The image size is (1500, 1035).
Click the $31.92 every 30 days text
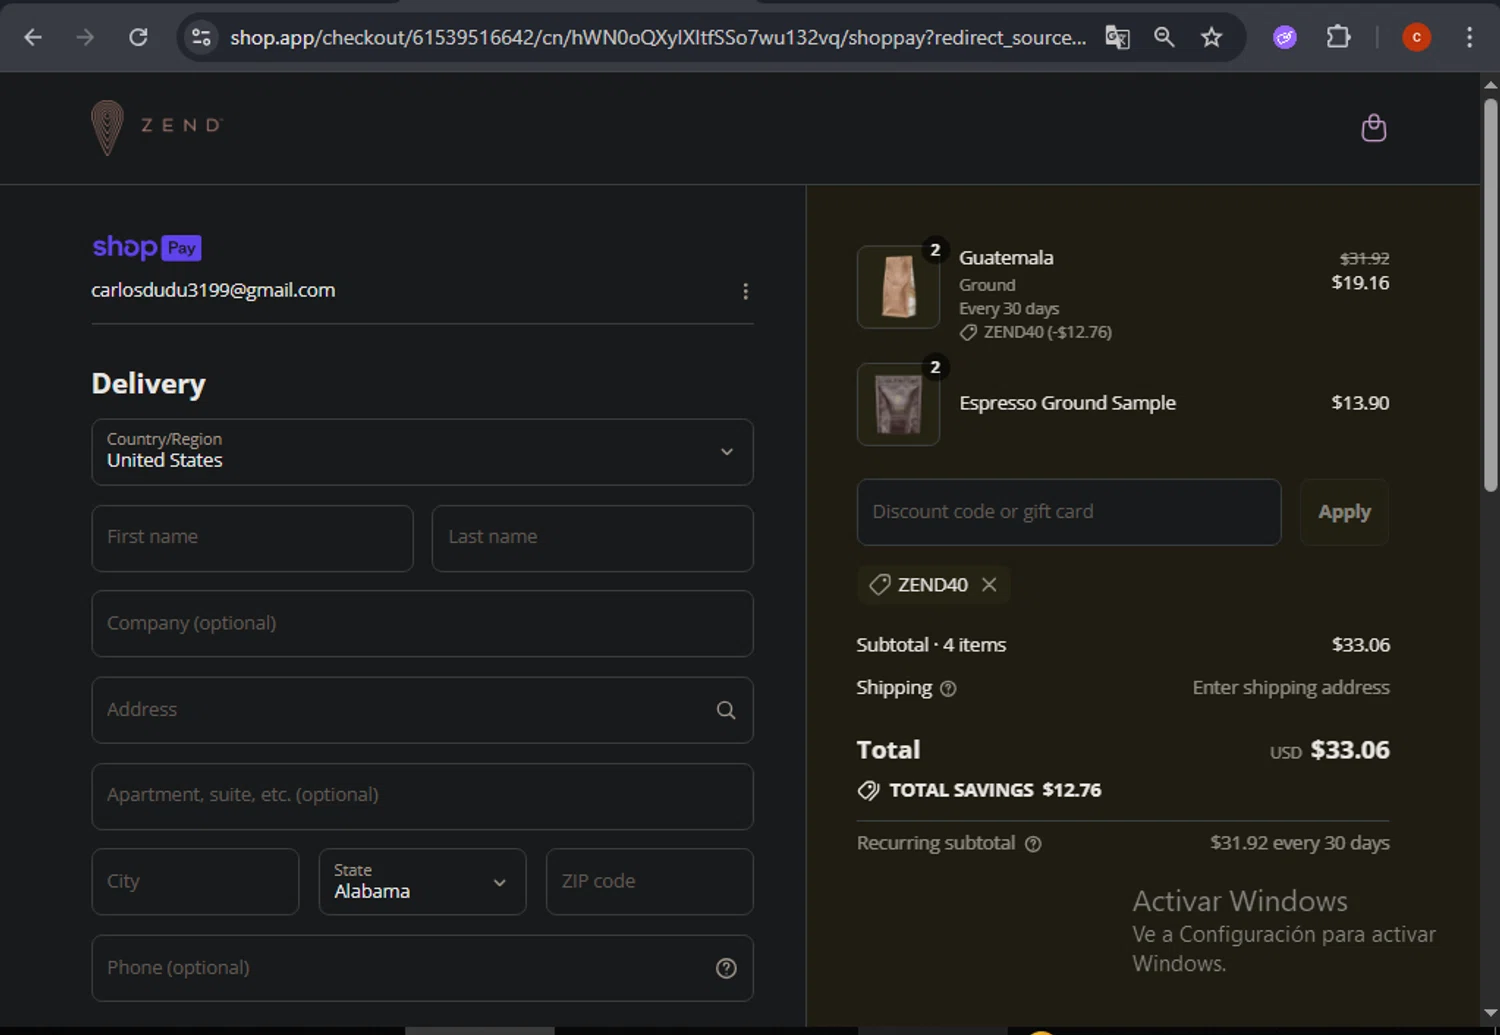tap(1300, 843)
